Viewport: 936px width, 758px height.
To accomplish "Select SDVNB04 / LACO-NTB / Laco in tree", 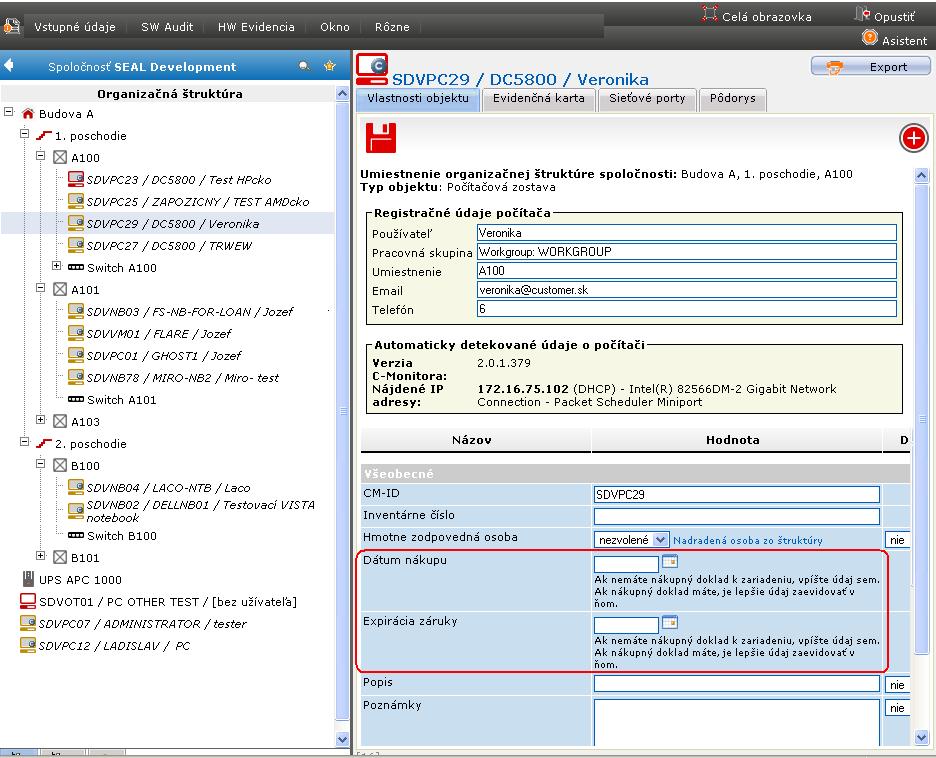I will tap(168, 488).
